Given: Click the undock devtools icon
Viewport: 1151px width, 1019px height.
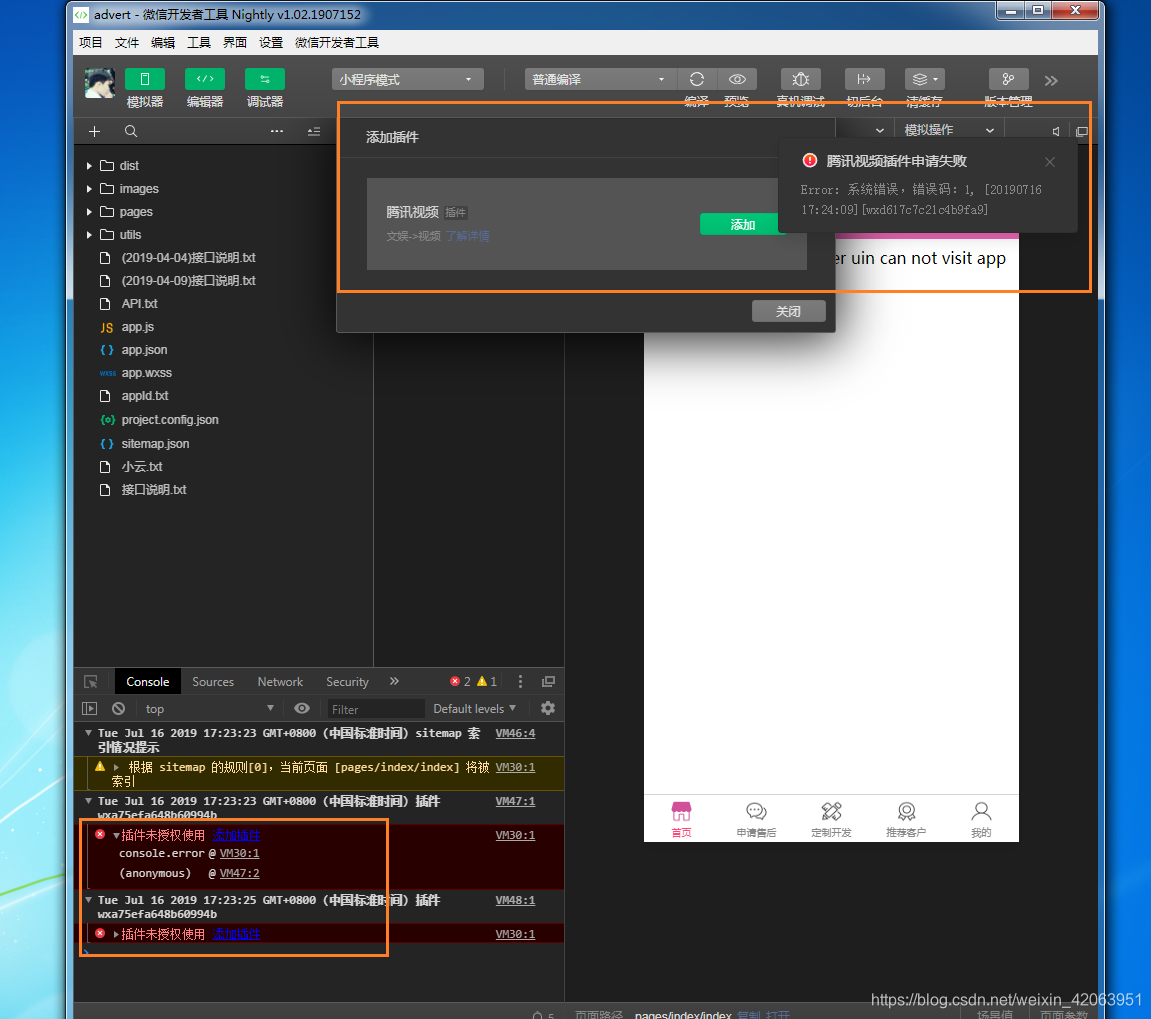Looking at the screenshot, I should (x=548, y=681).
